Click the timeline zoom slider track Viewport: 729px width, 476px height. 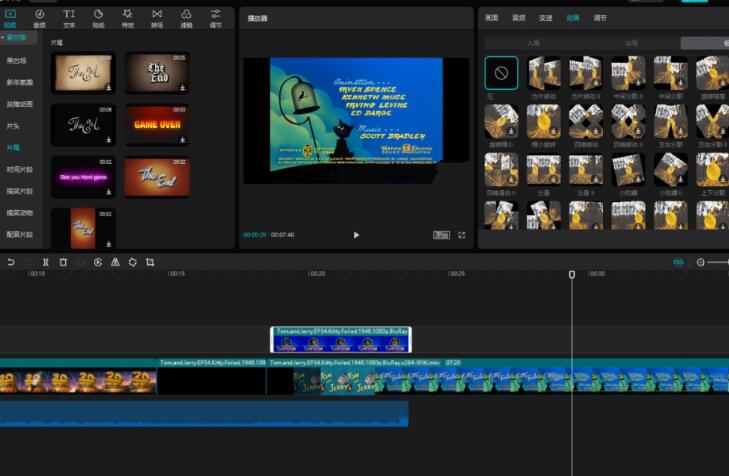click(719, 262)
